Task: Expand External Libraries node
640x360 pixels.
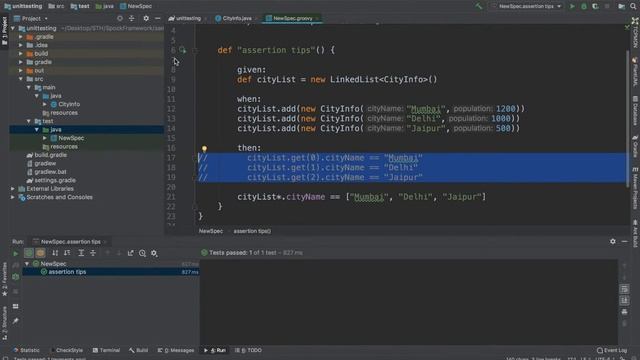Action: point(13,189)
